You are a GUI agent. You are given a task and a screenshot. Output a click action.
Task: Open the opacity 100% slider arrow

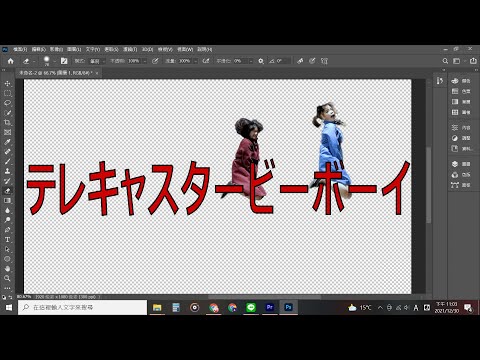point(144,61)
